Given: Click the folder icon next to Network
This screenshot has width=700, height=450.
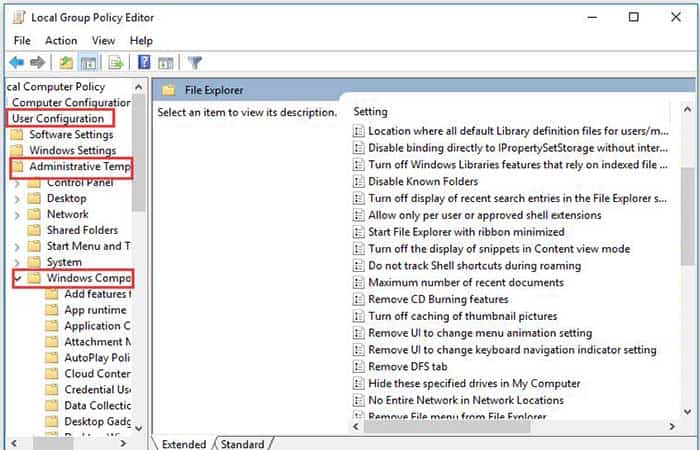Looking at the screenshot, I should tap(34, 214).
